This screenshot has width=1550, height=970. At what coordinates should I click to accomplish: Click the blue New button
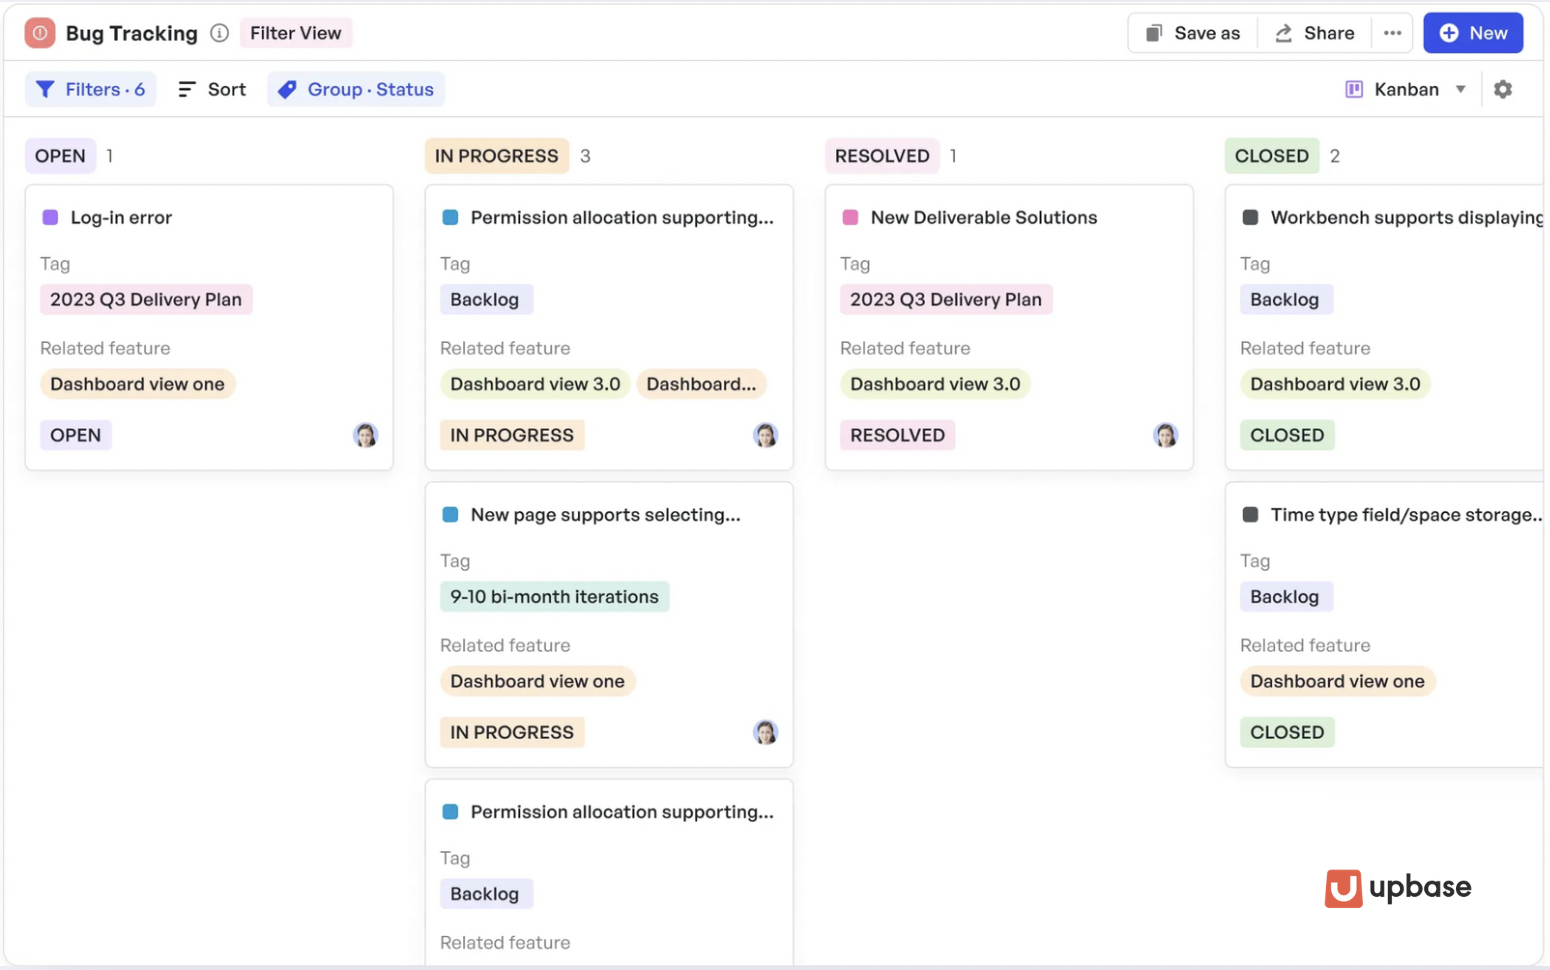click(x=1473, y=33)
